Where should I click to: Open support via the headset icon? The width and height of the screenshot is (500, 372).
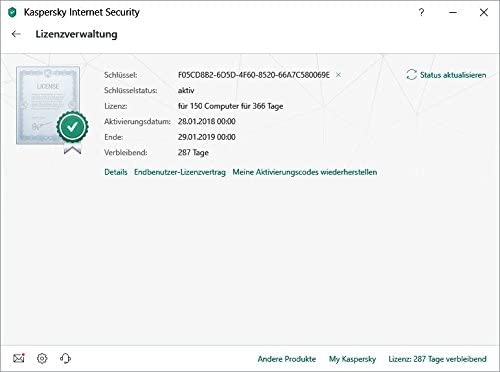[65, 358]
